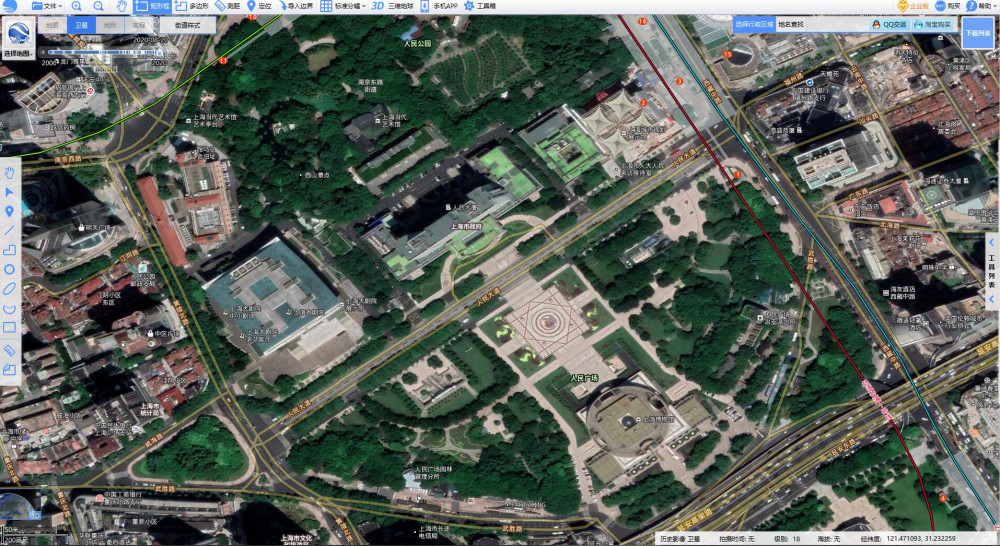Click the 历史影像 卫星 status text
This screenshot has height=546, width=1000.
[x=680, y=539]
